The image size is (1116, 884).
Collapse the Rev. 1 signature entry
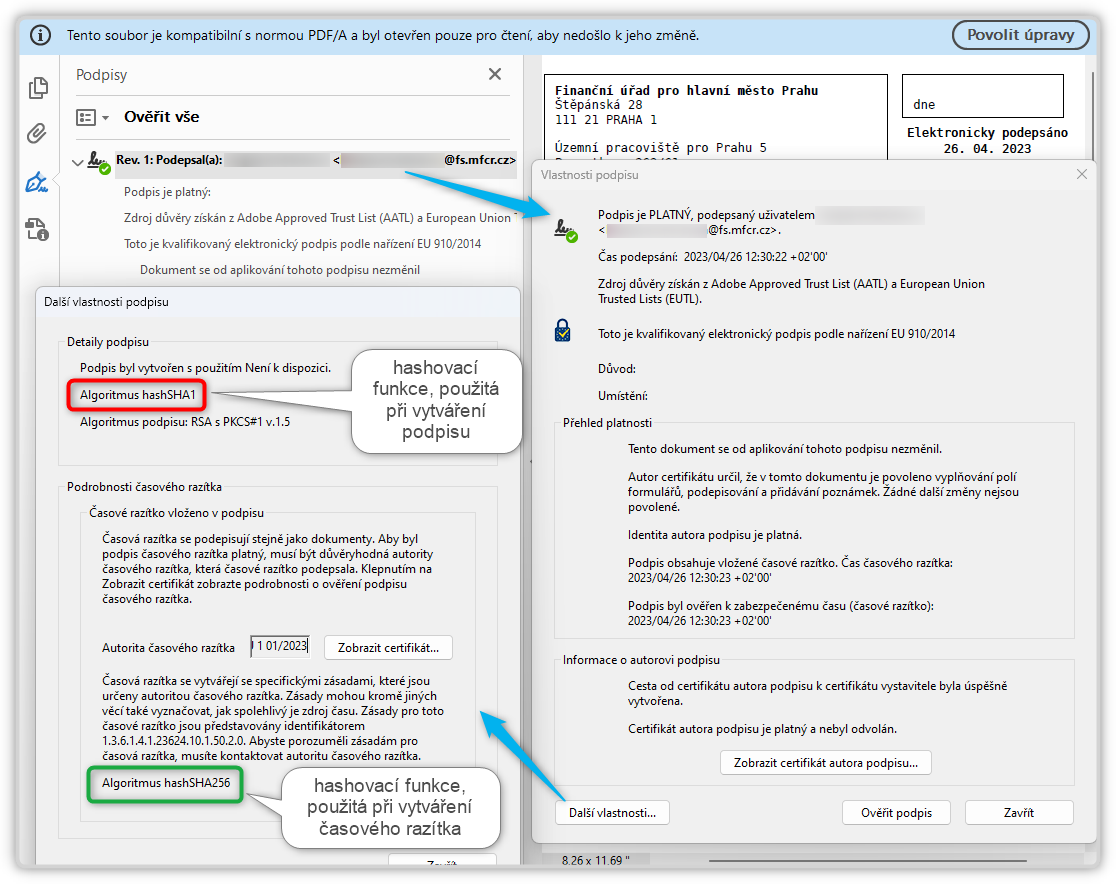[x=78, y=162]
